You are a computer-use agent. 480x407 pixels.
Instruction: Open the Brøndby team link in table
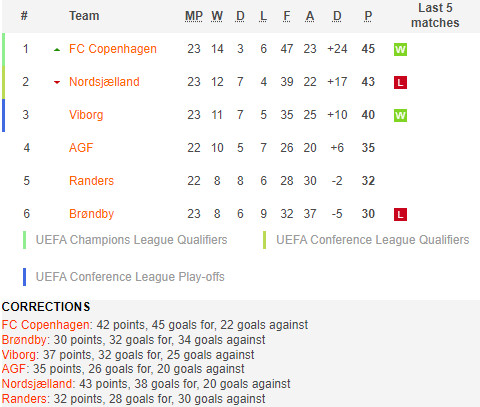(x=91, y=214)
